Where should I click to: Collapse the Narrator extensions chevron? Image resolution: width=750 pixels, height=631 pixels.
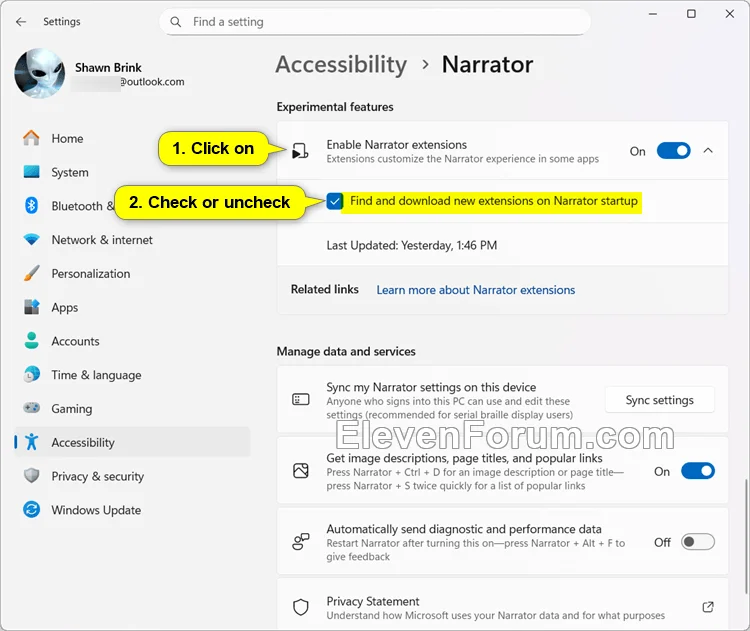coord(708,151)
